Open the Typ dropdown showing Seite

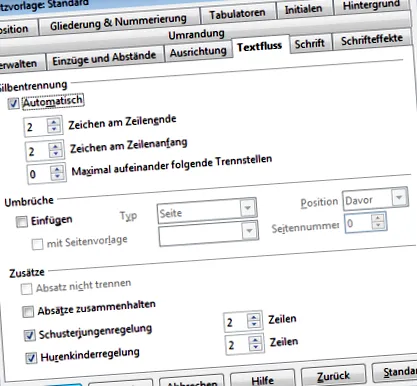coord(247,208)
